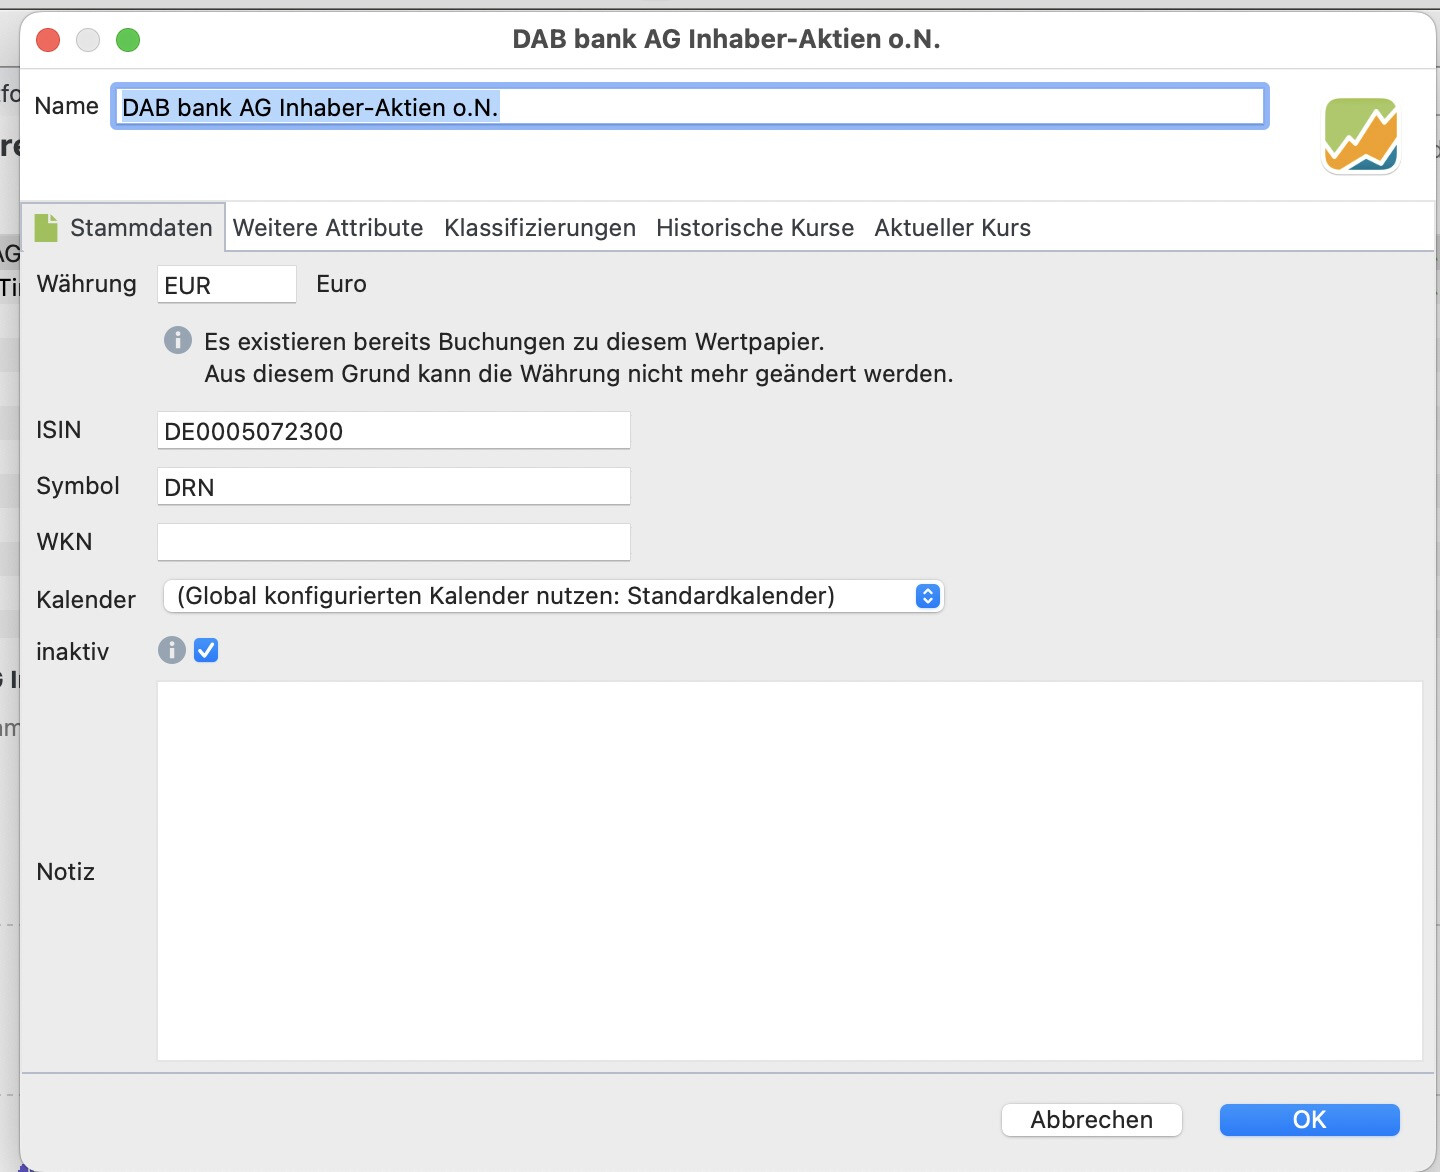The width and height of the screenshot is (1440, 1172).
Task: Click the info icon beside the currency notice
Action: [178, 340]
